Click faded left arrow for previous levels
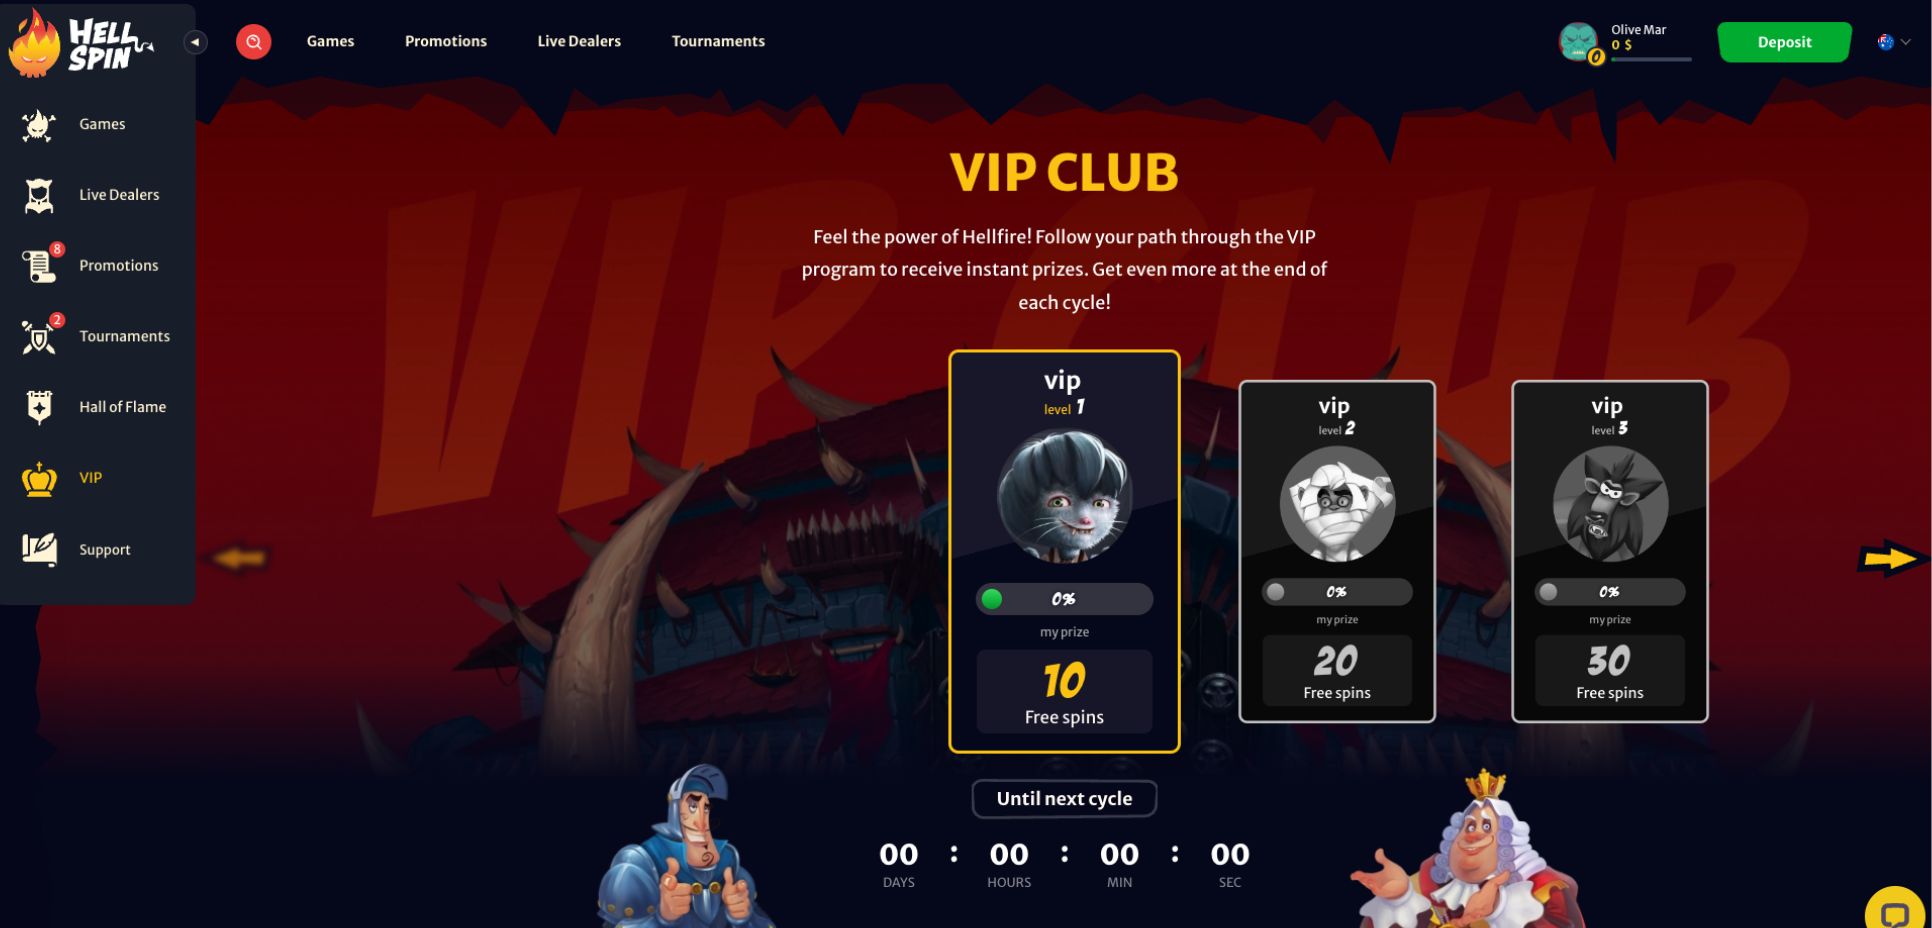 (238, 558)
